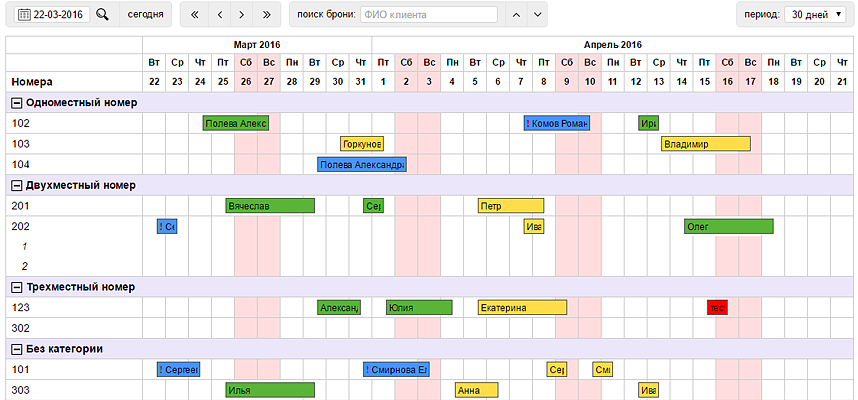
Task: Select the yellow Владимир booking bar
Action: (x=706, y=144)
